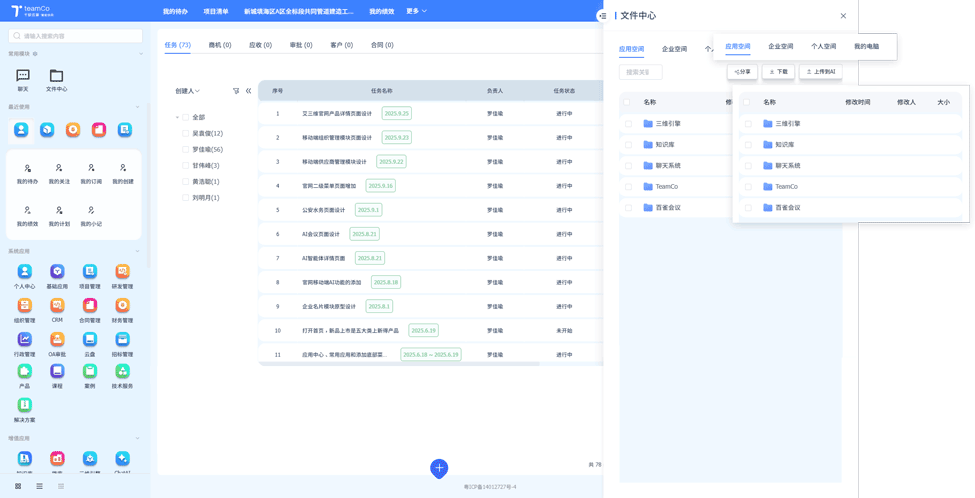Screen dimensions: 975x498
Task: Launch the CRM app icon
Action: pos(57,305)
